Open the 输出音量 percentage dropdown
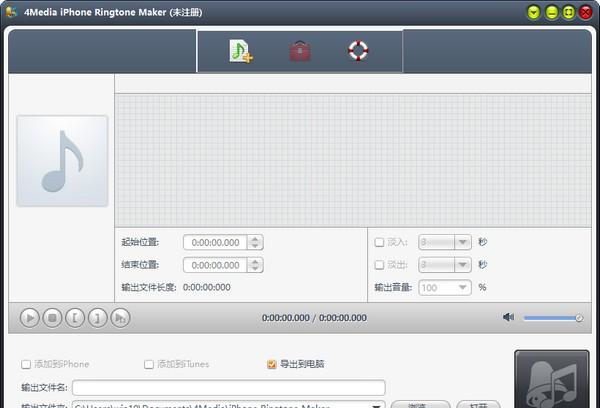Screen dimensions: 600x408 [463, 287]
